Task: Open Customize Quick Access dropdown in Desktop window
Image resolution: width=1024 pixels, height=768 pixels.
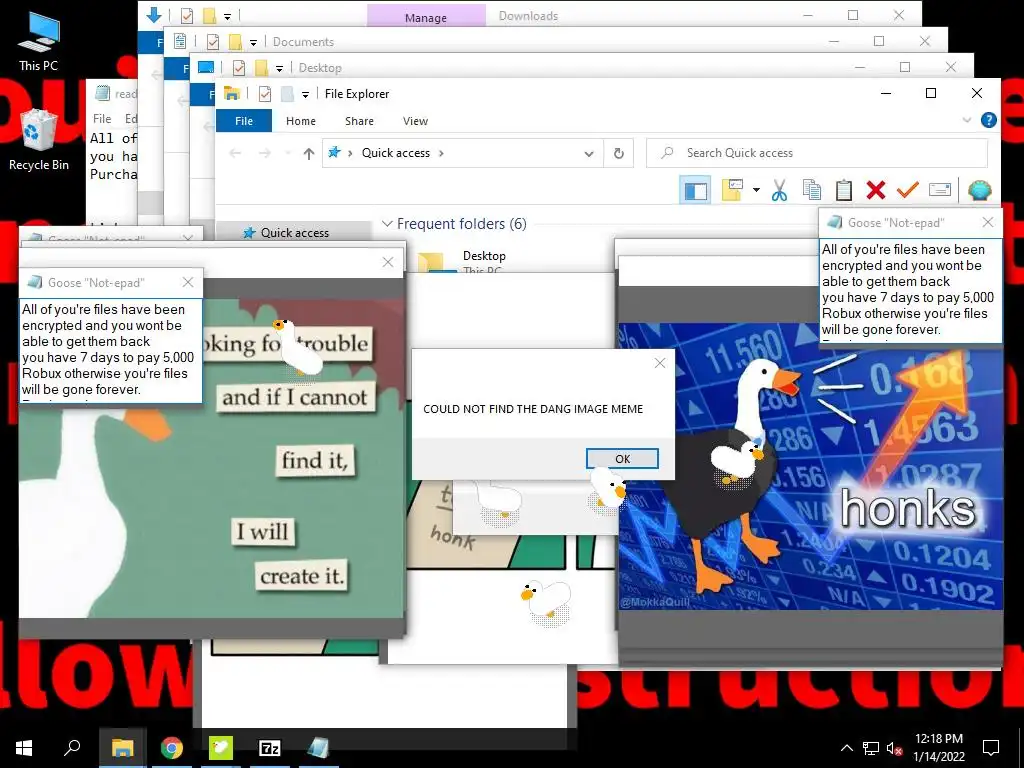Action: pyautogui.click(x=279, y=69)
